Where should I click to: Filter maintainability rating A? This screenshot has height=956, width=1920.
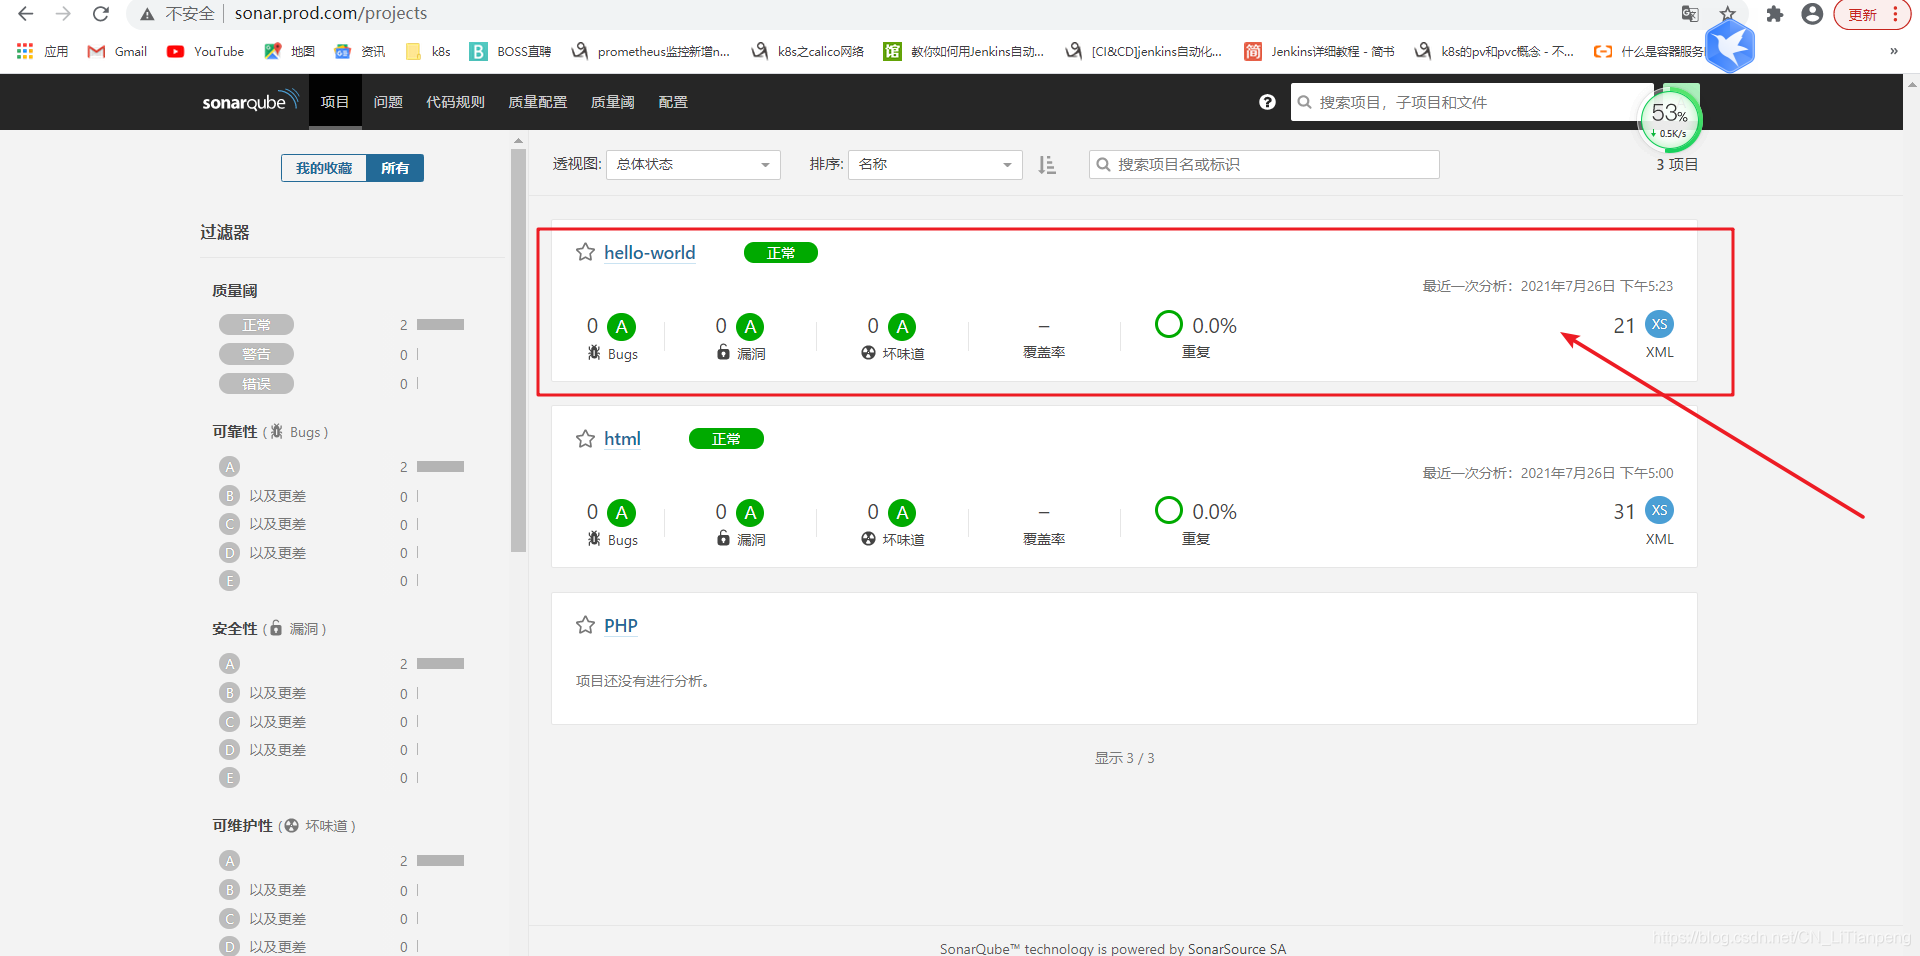(230, 861)
